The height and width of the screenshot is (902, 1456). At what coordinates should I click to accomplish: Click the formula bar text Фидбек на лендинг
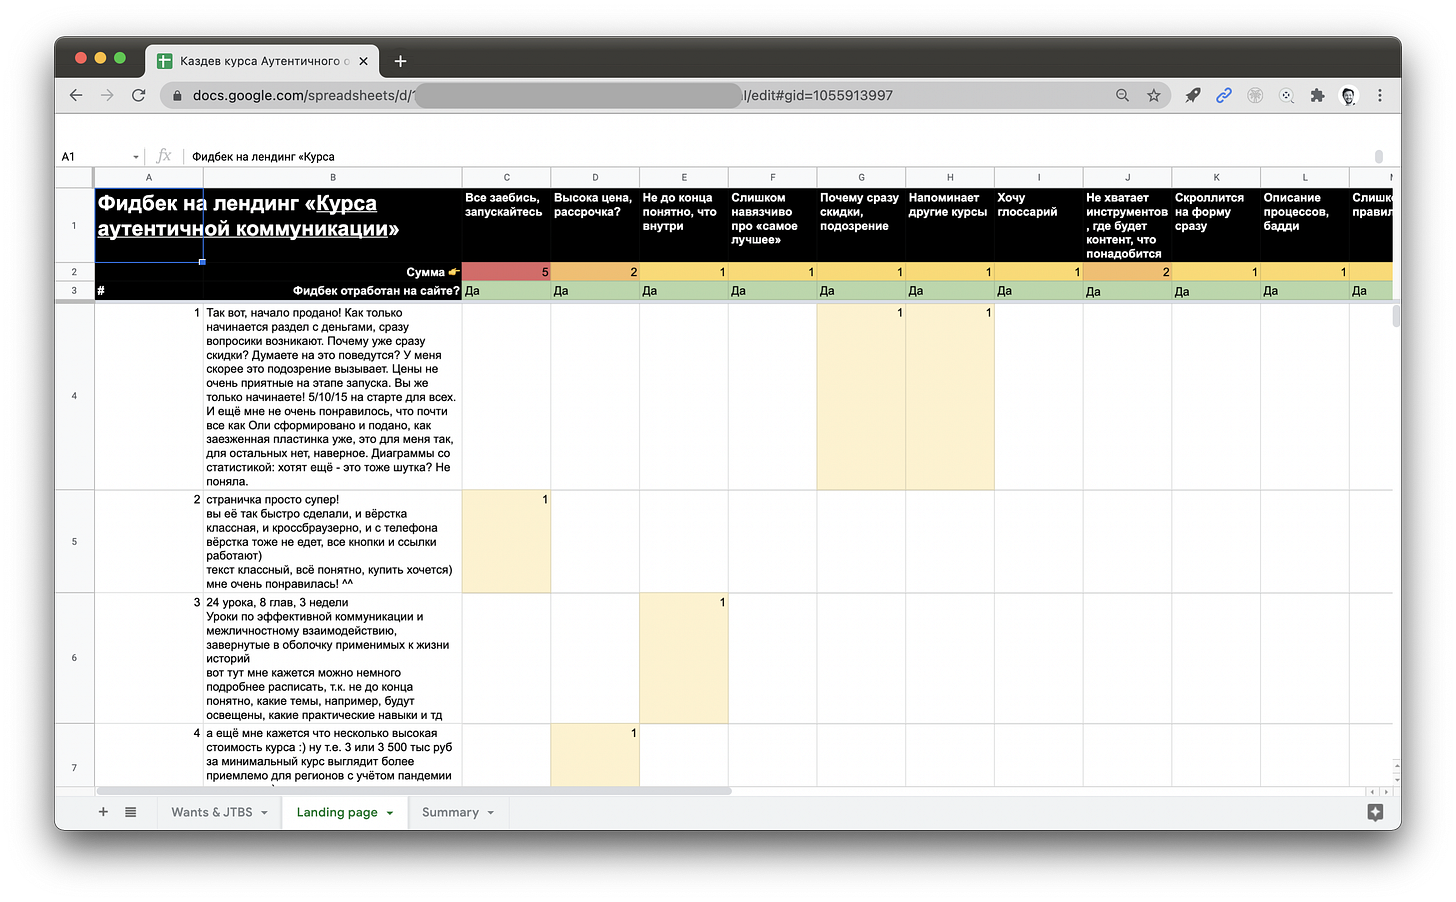[x=263, y=156]
